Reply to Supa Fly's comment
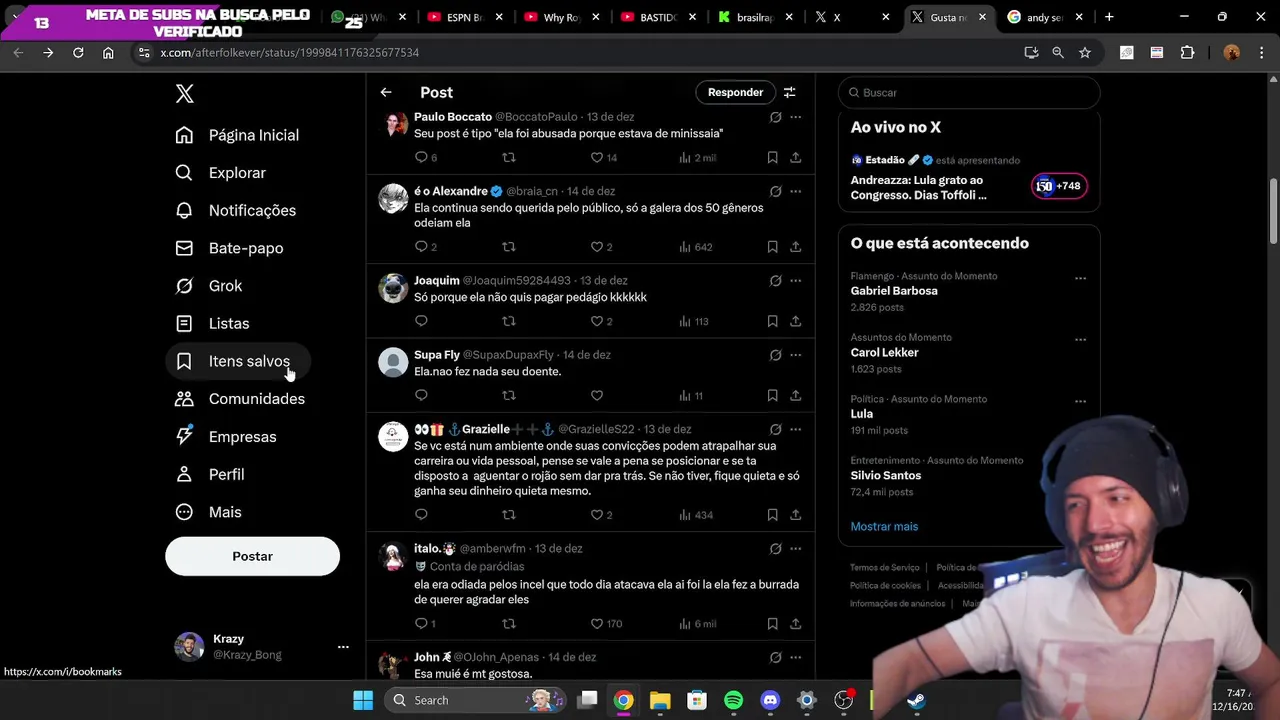The image size is (1280, 720). (421, 395)
